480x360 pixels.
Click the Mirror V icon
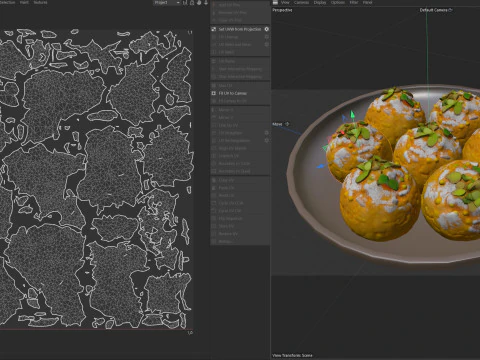[214, 117]
